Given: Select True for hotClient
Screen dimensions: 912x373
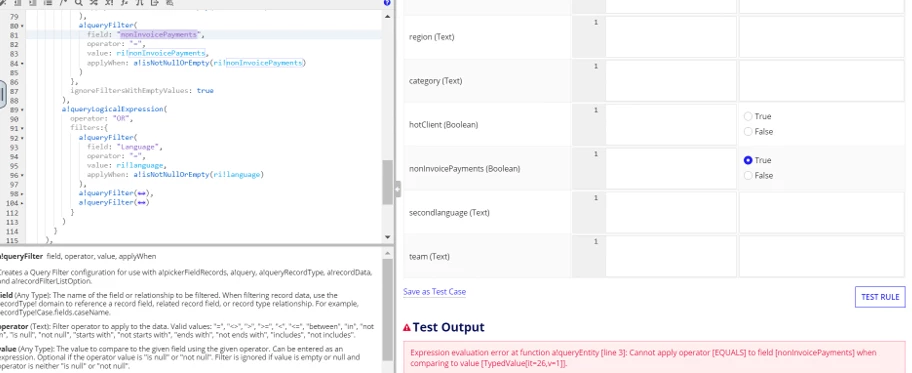Looking at the screenshot, I should point(748,116).
